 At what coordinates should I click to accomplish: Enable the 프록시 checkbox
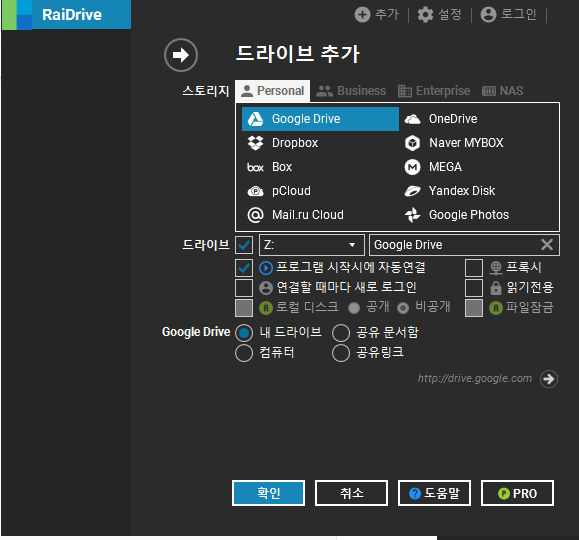click(474, 268)
